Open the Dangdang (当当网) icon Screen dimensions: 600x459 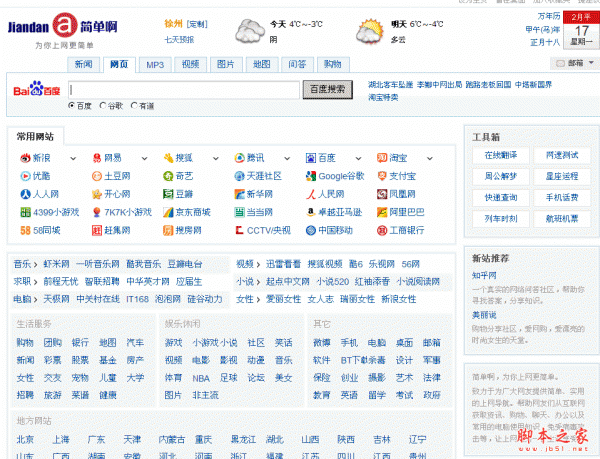pos(239,212)
